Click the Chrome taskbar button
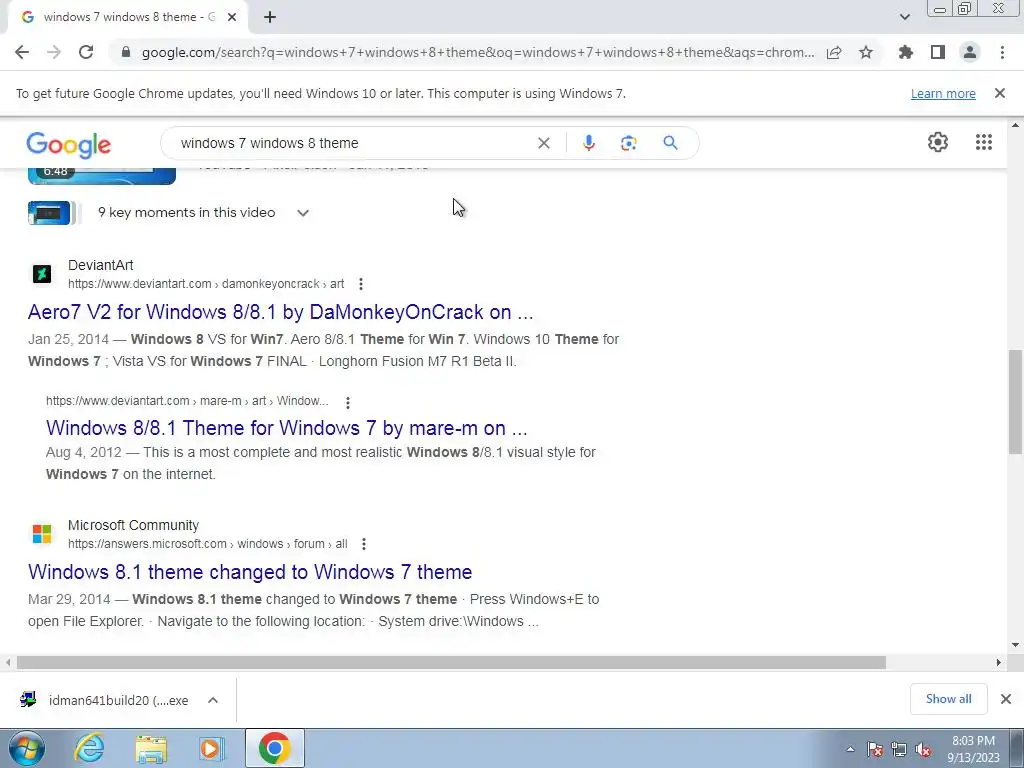The height and width of the screenshot is (768, 1024). click(x=274, y=748)
